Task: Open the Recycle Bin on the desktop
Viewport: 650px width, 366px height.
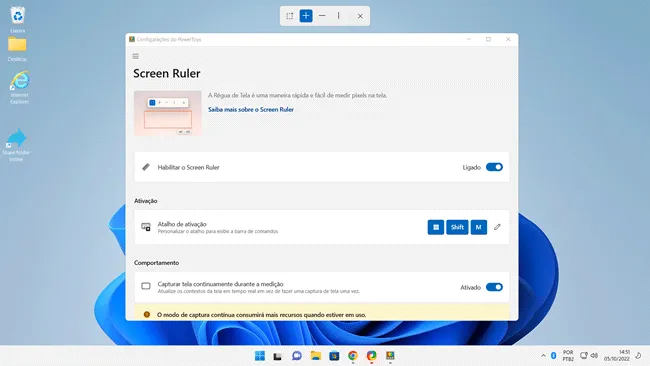Action: 17,19
